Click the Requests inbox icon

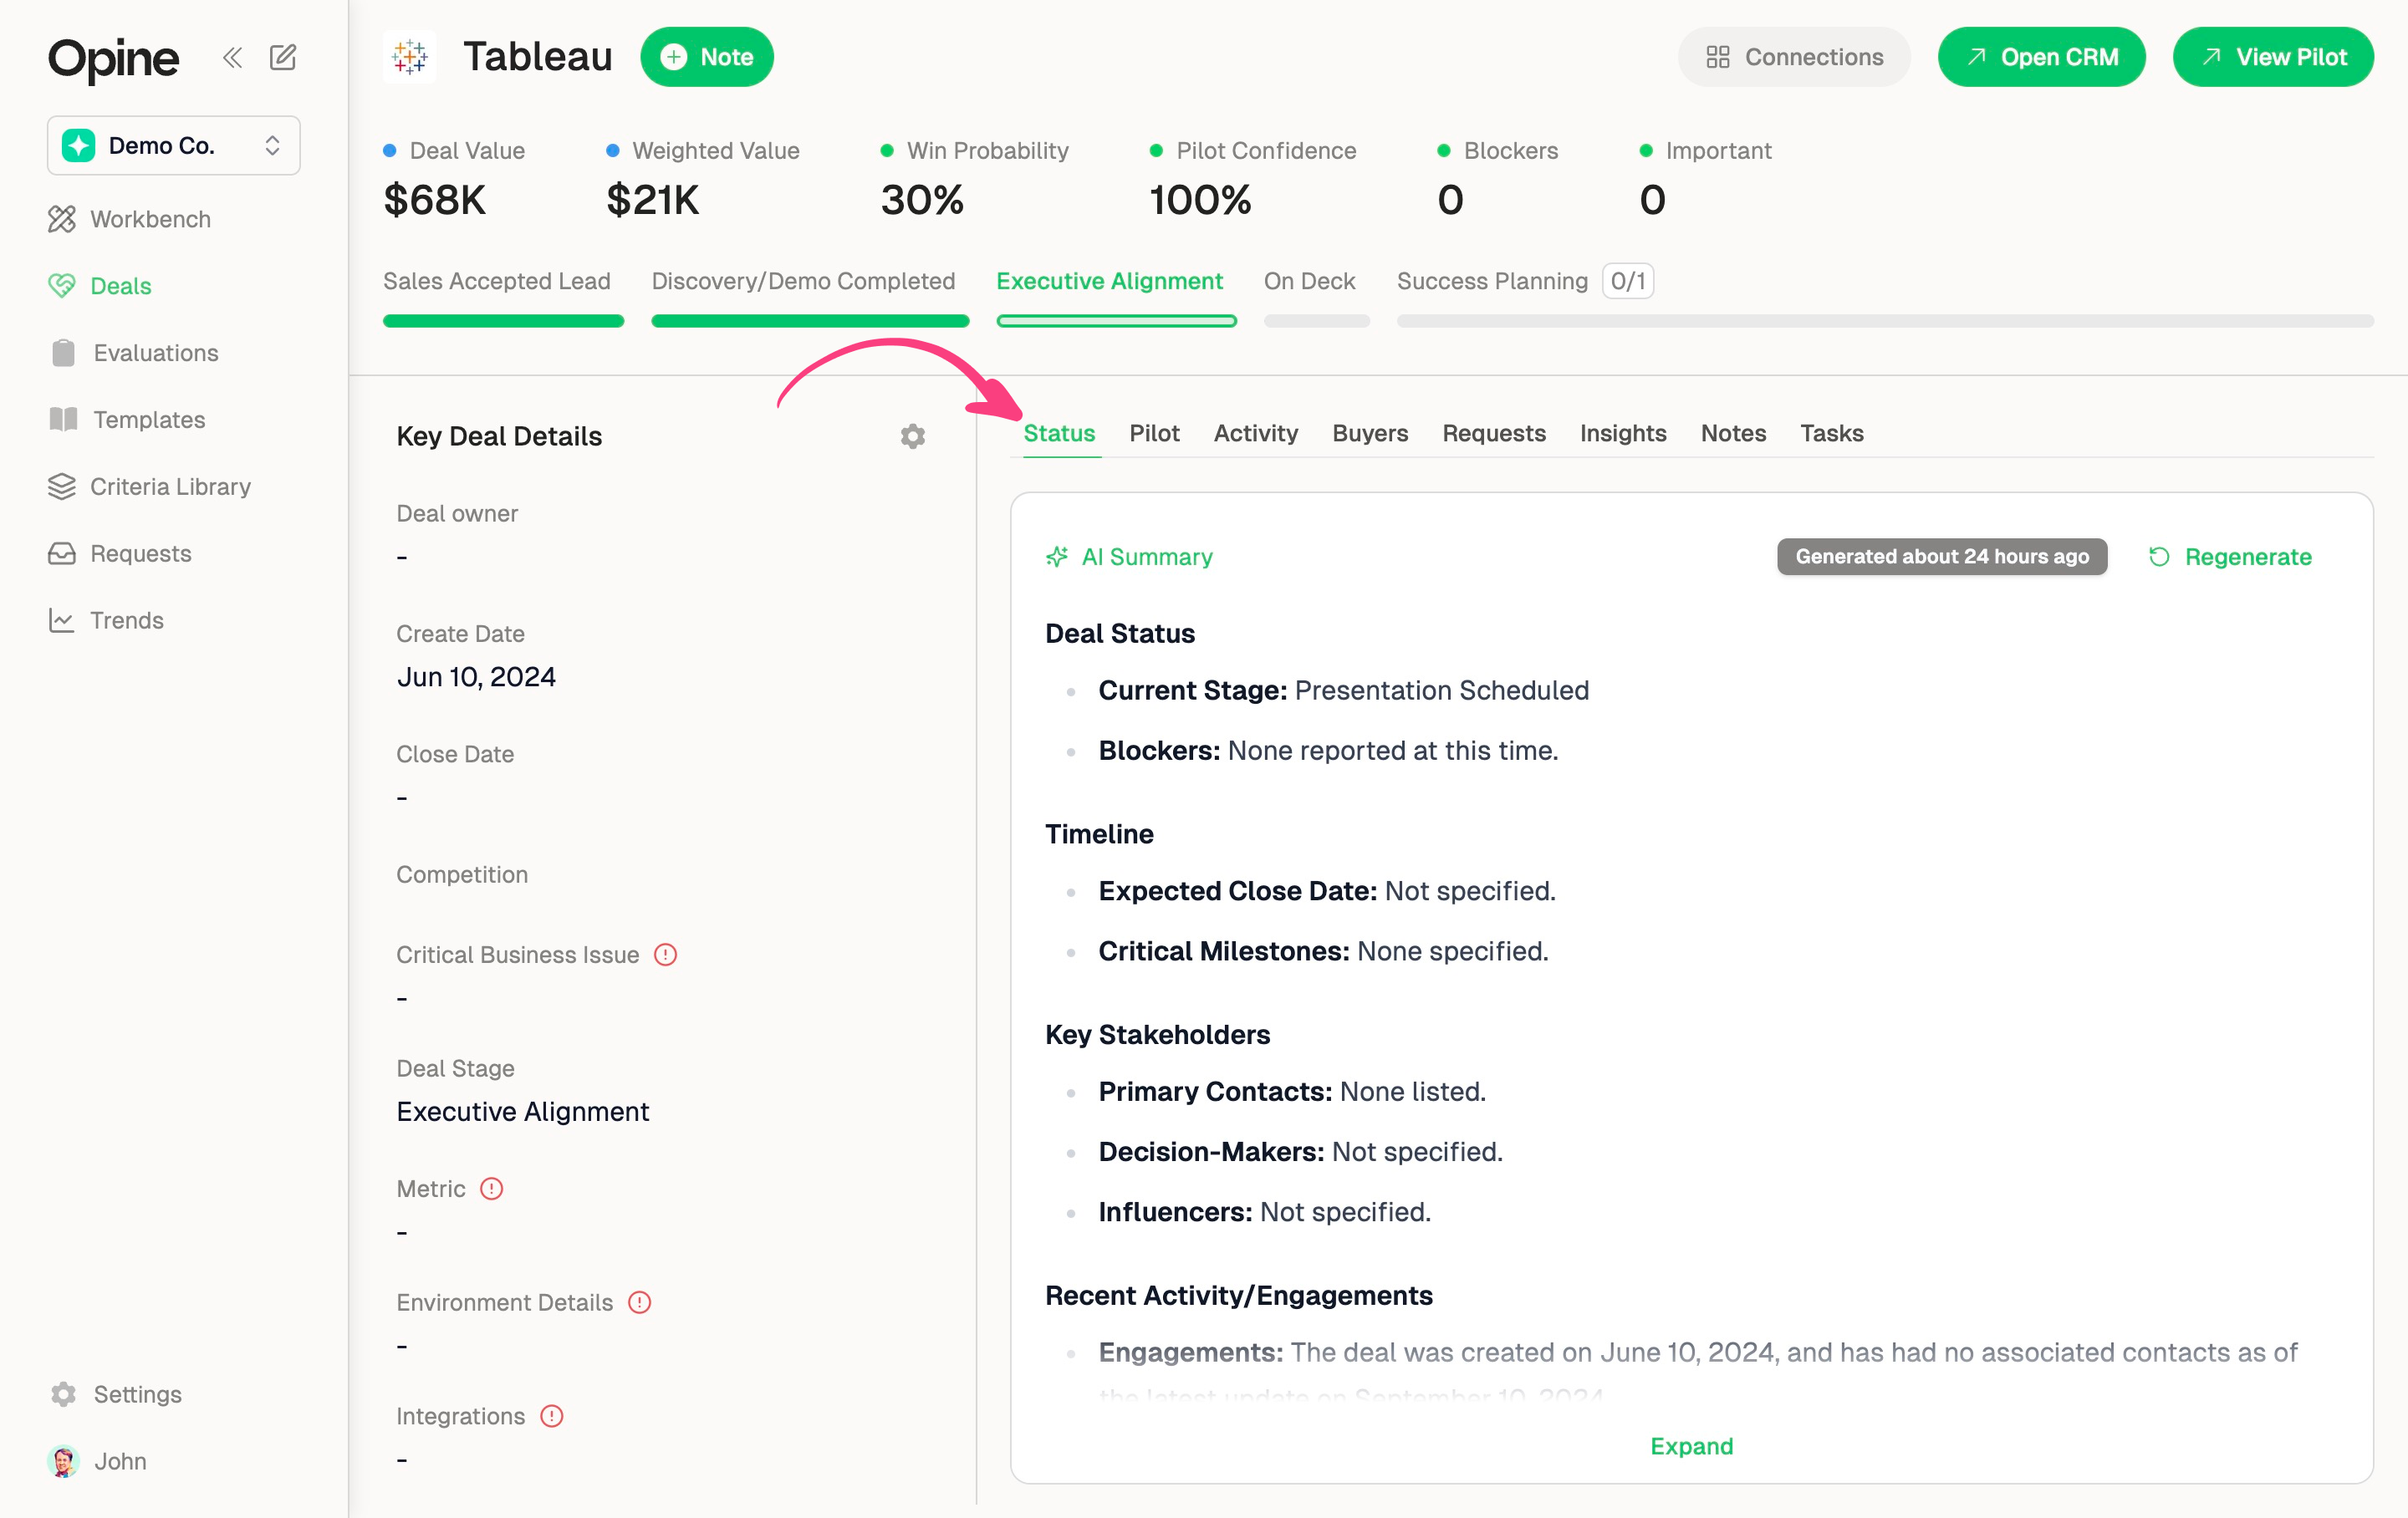tap(62, 553)
